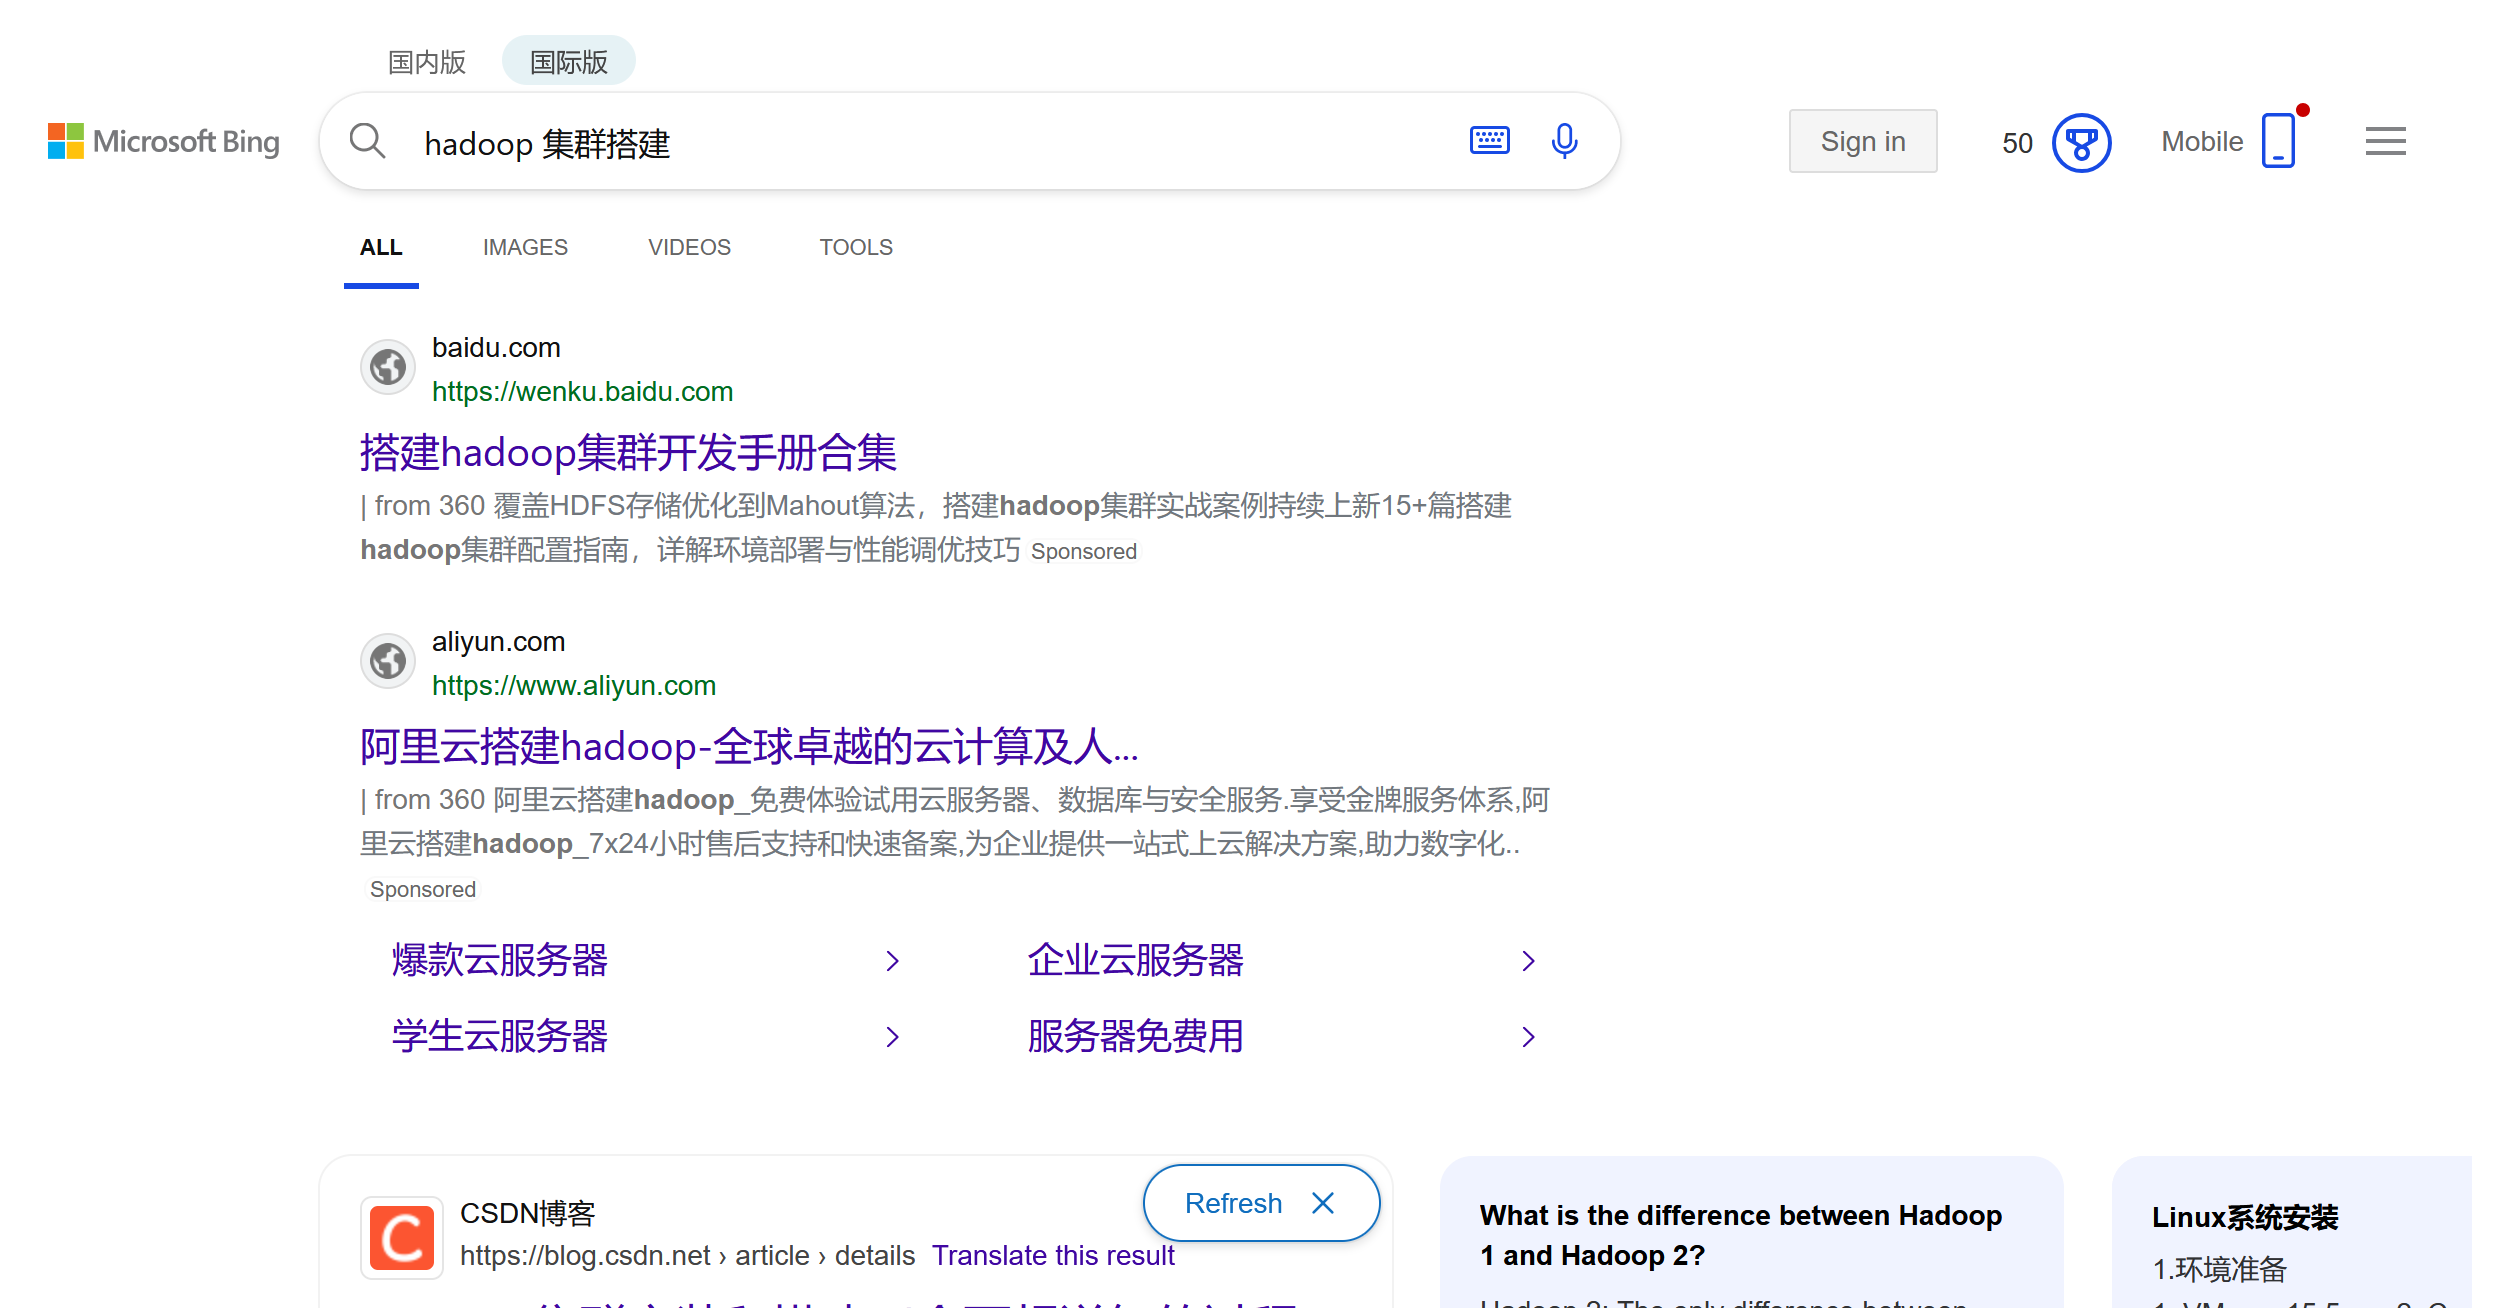Open the TOOLS tab
The width and height of the screenshot is (2515, 1308).
coord(856,248)
